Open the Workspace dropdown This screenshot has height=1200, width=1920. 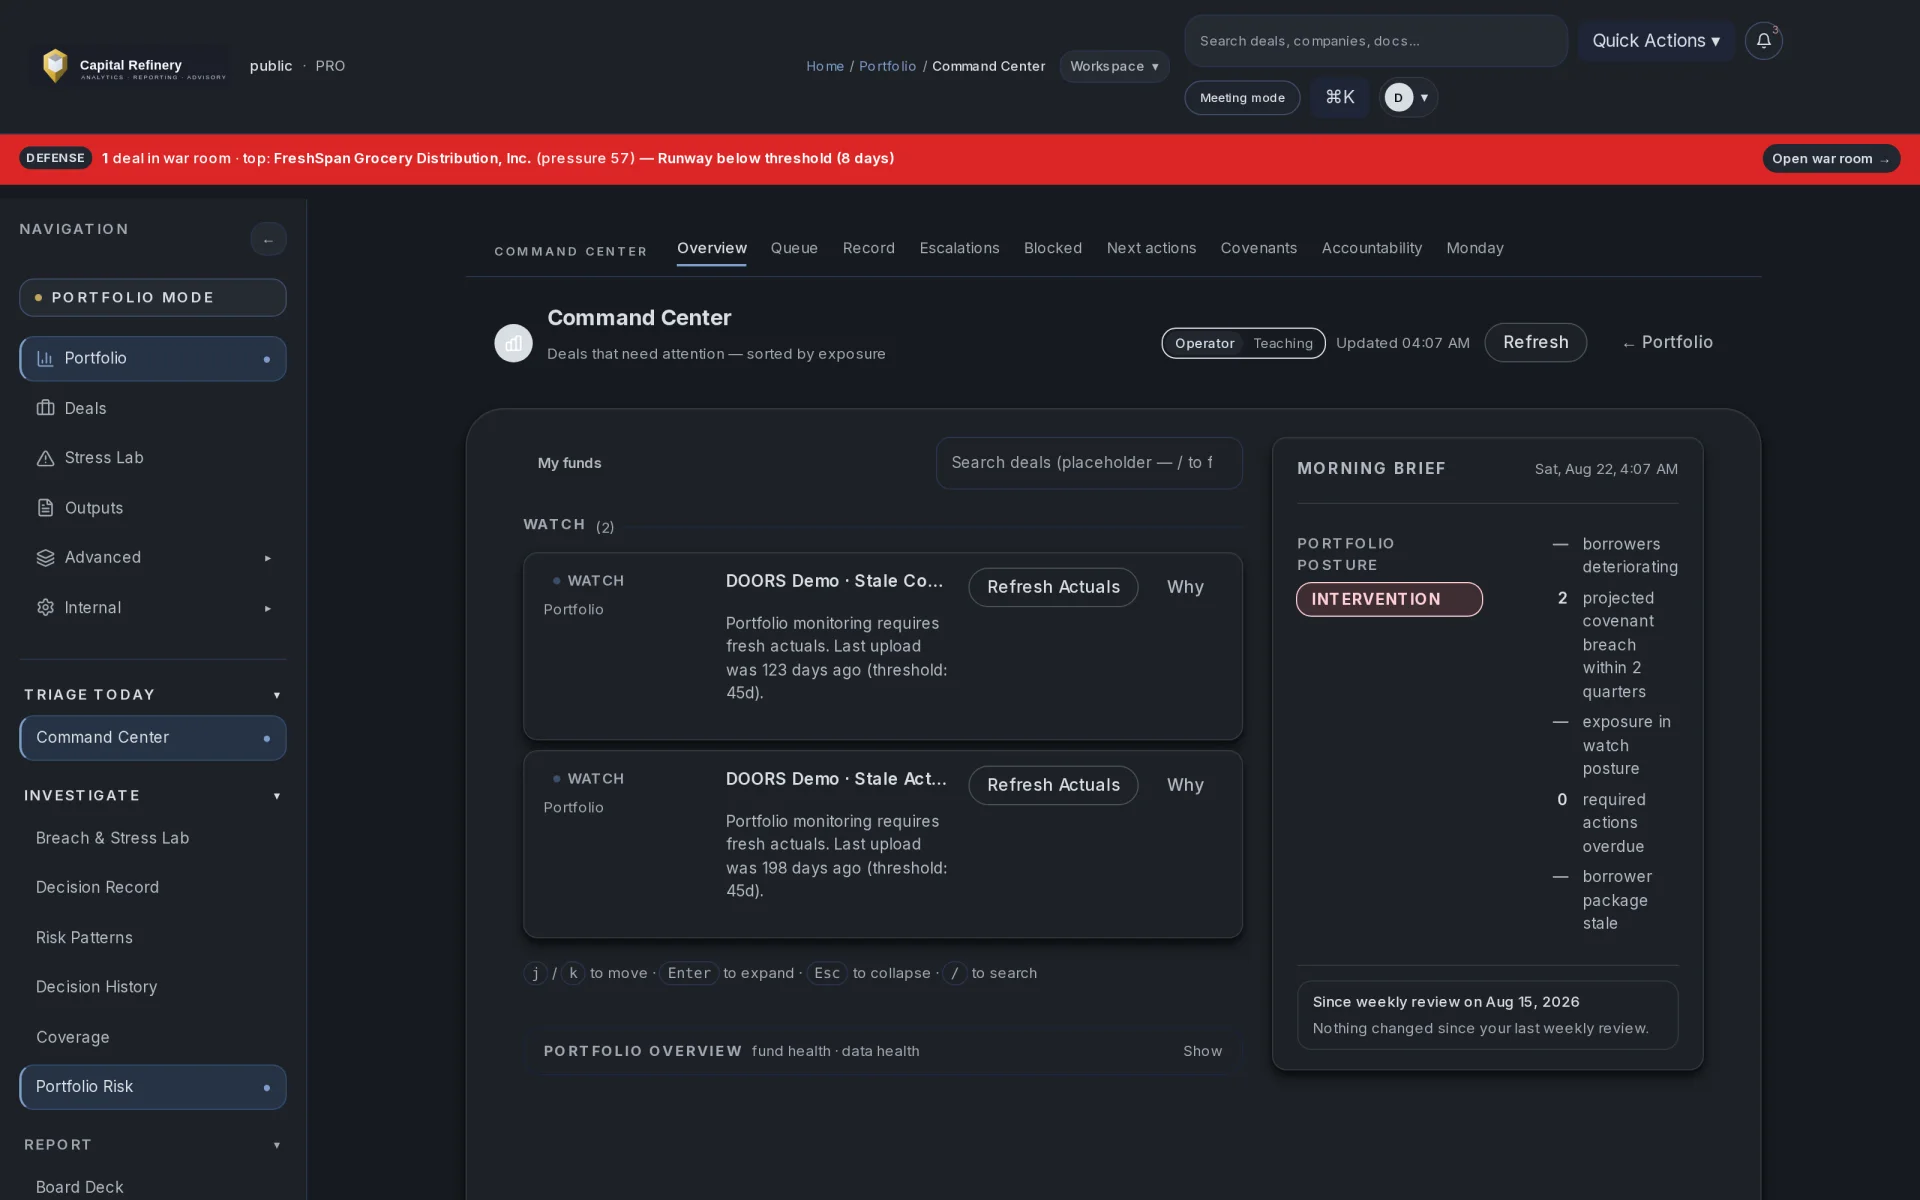1114,66
